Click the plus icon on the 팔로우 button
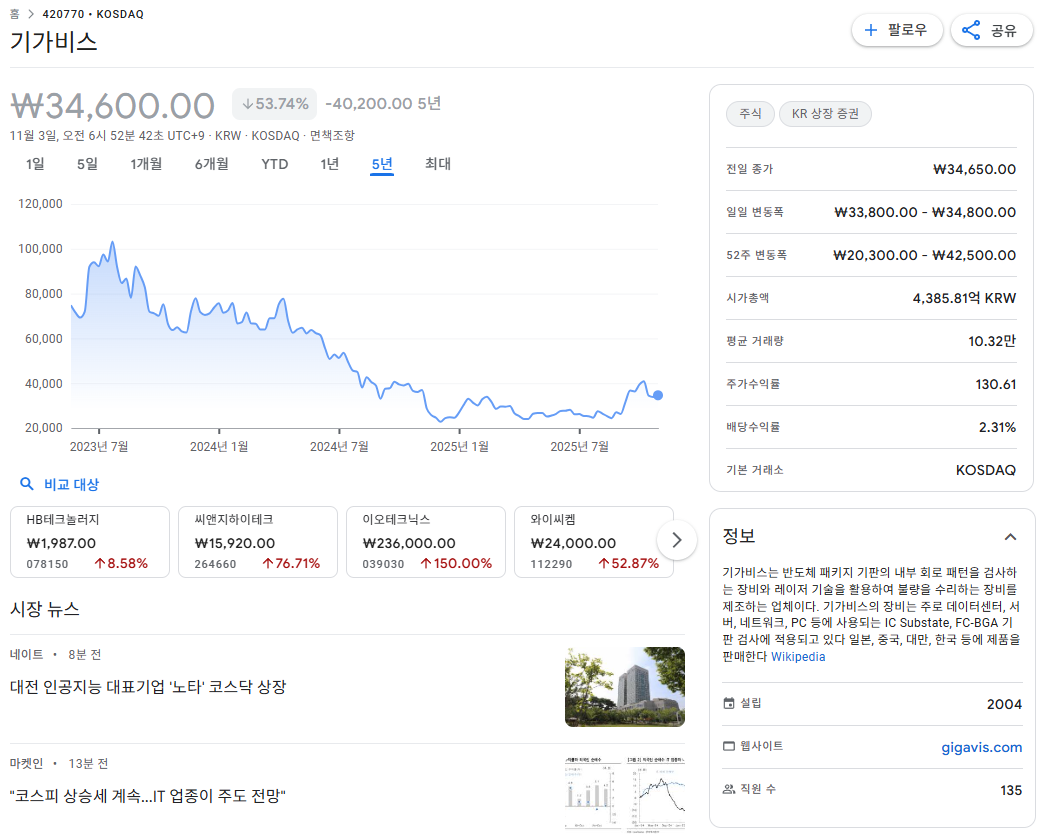 [x=871, y=30]
